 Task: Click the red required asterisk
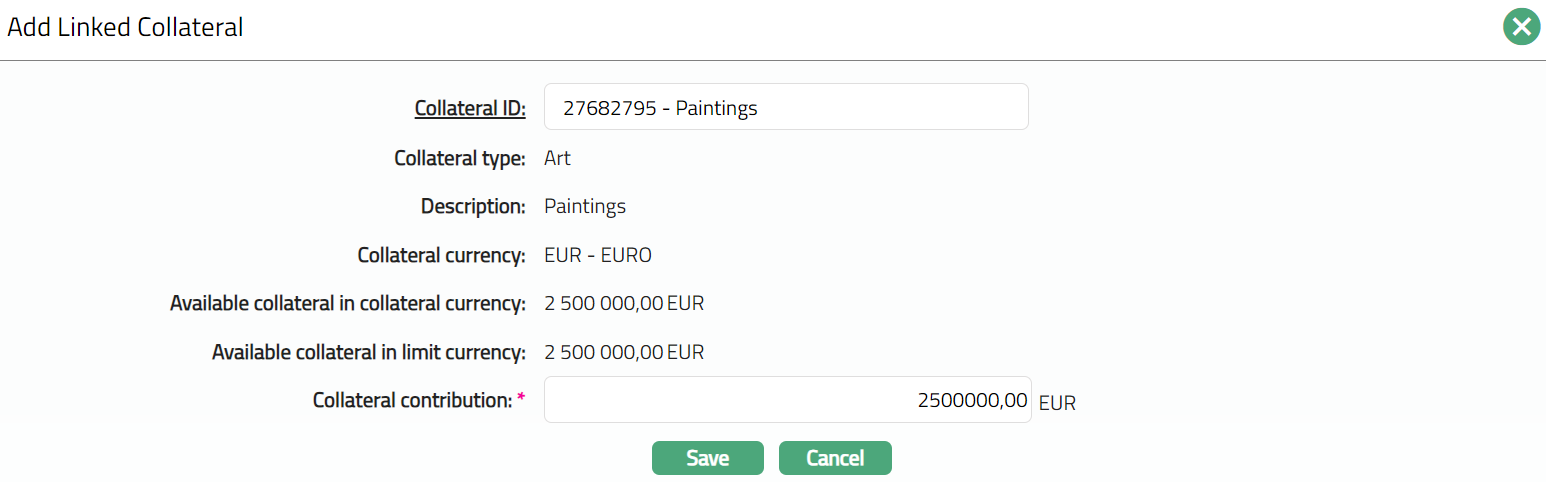[x=521, y=398]
